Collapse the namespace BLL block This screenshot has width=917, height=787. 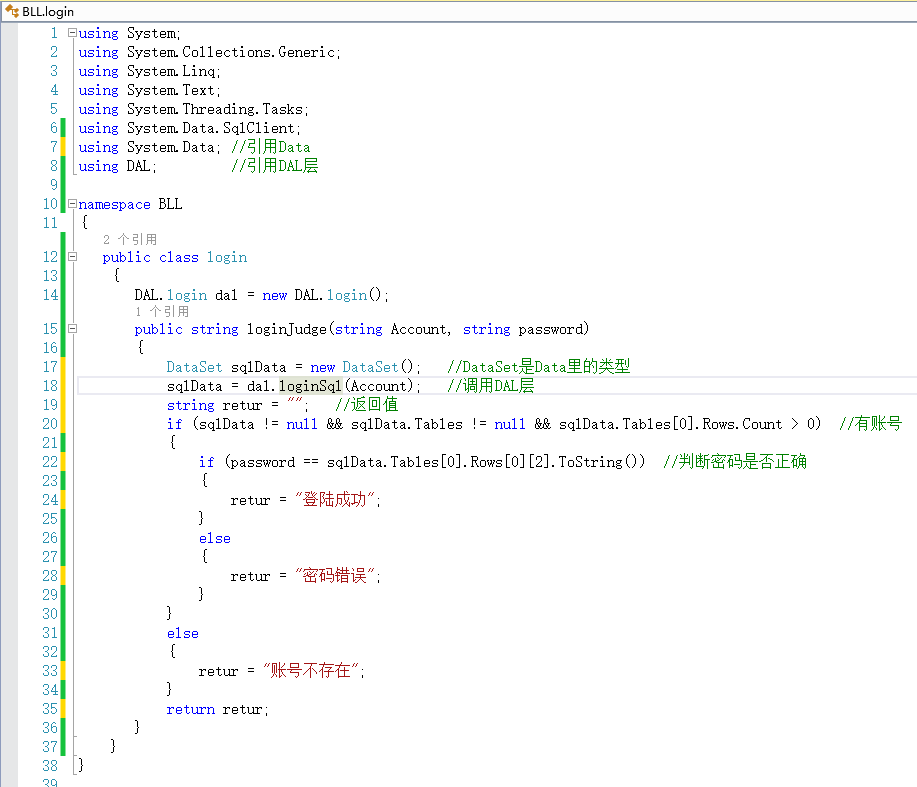72,204
